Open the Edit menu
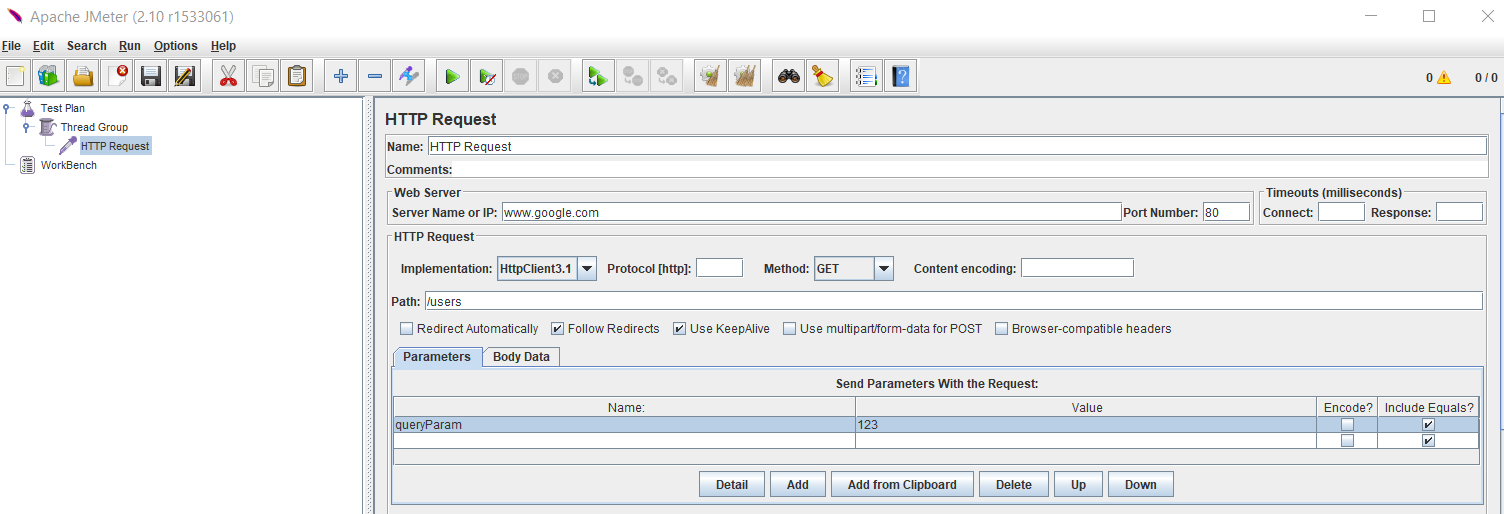The image size is (1504, 514). pyautogui.click(x=43, y=46)
